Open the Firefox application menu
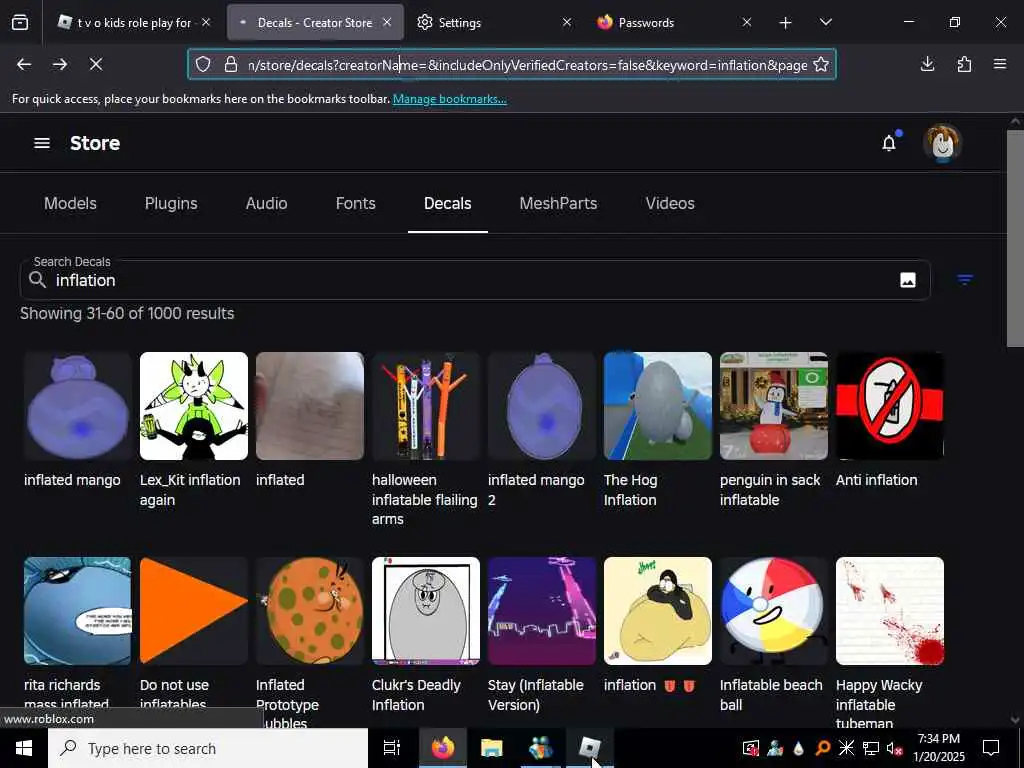 tap(1000, 64)
